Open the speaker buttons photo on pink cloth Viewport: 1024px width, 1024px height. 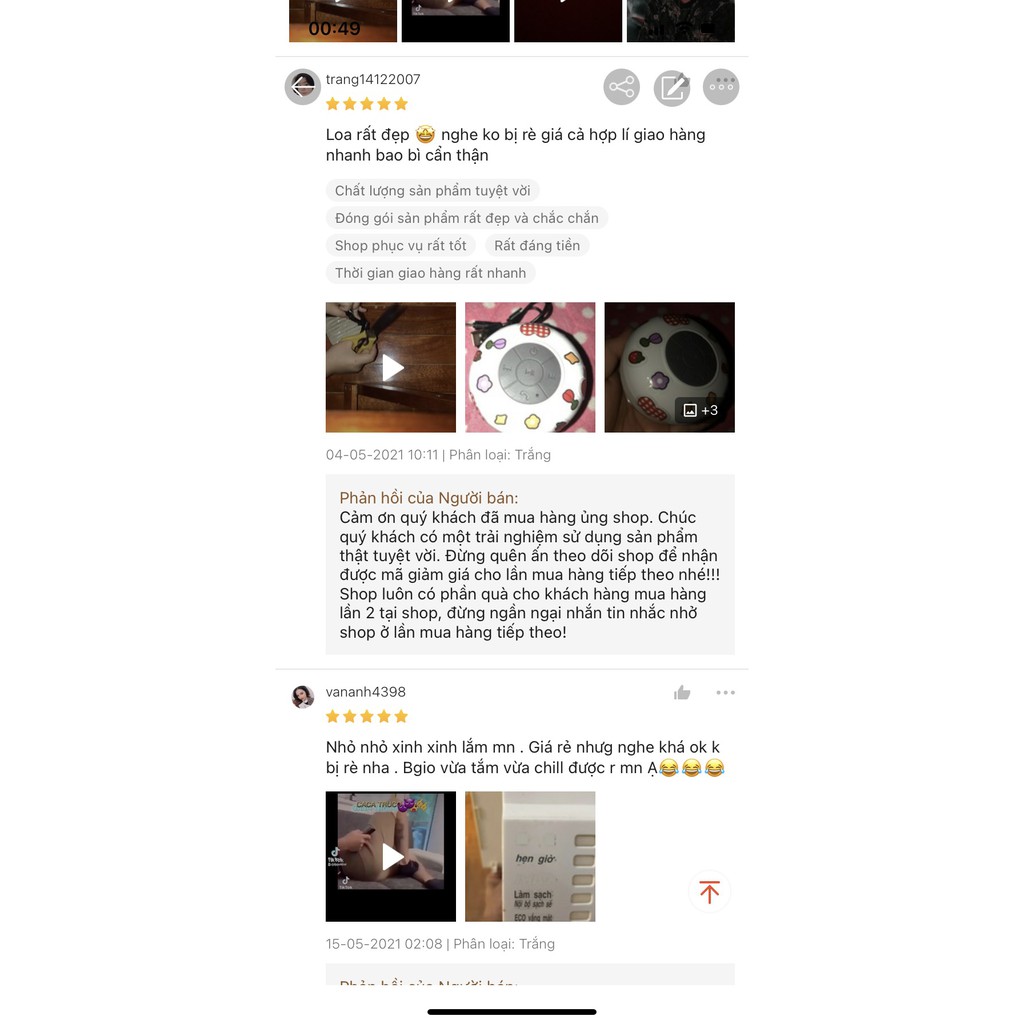coord(530,367)
